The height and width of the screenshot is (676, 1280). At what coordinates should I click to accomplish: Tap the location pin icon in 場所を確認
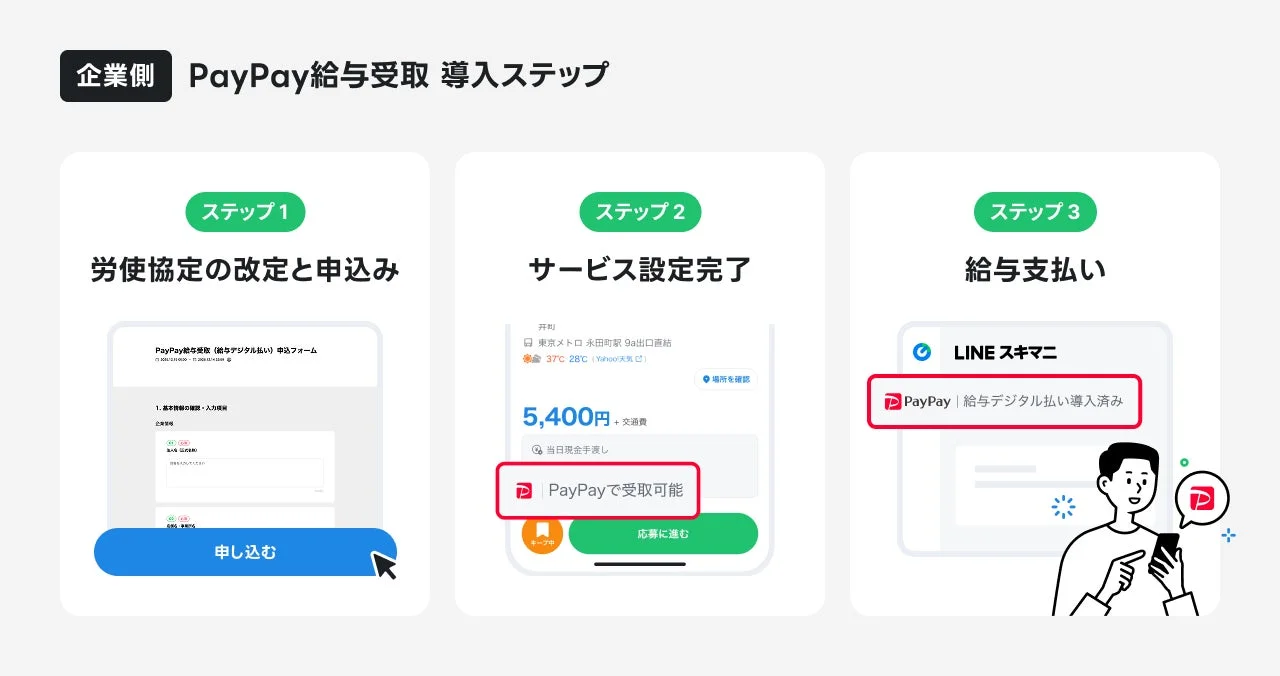[705, 379]
